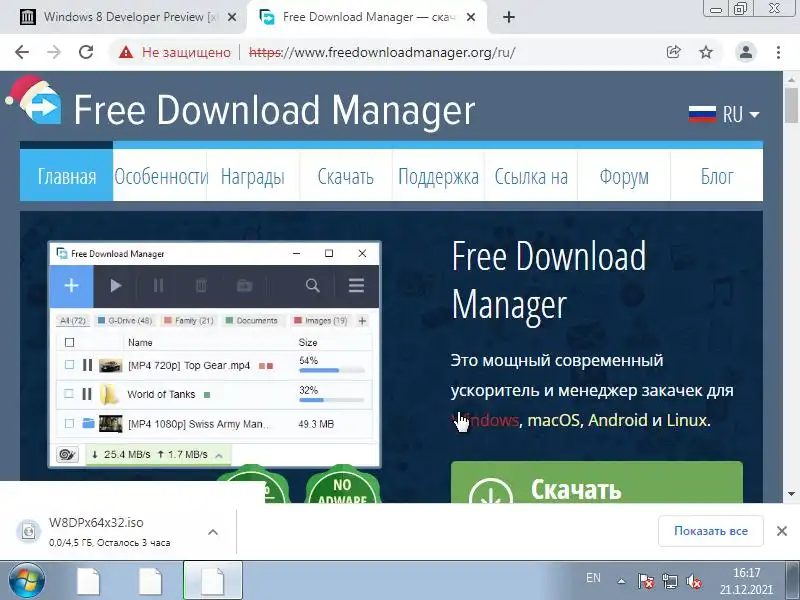
Task: Open the 'Не защищено' security warning
Action: tap(174, 52)
